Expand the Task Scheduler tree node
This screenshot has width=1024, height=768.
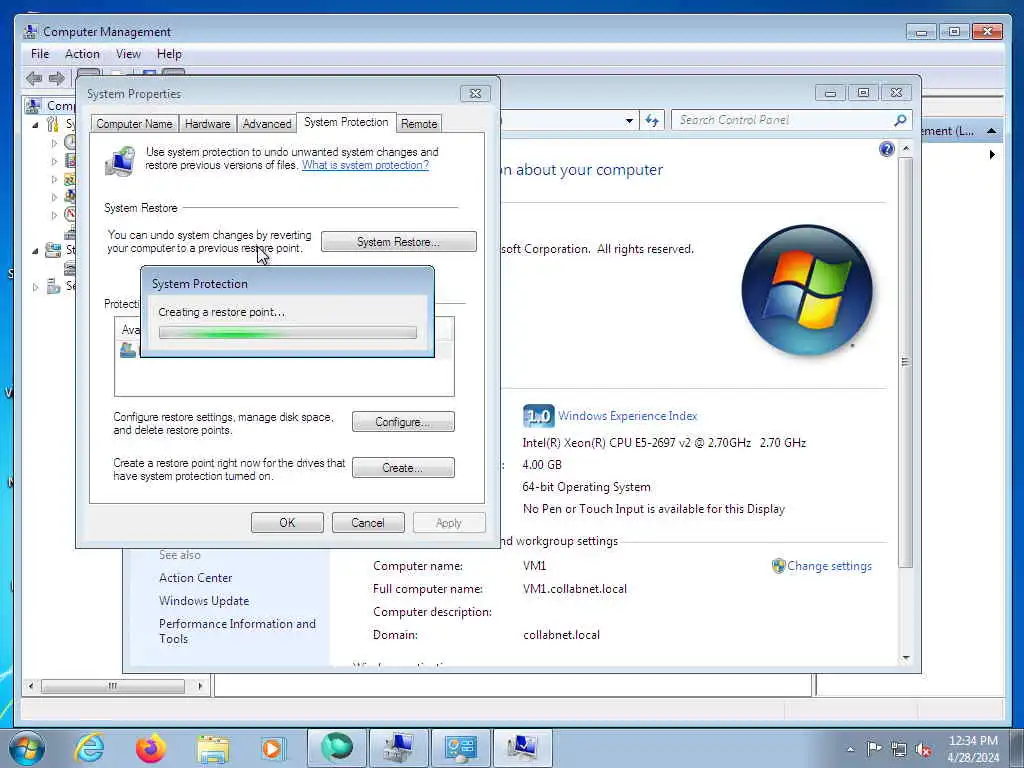click(54, 142)
